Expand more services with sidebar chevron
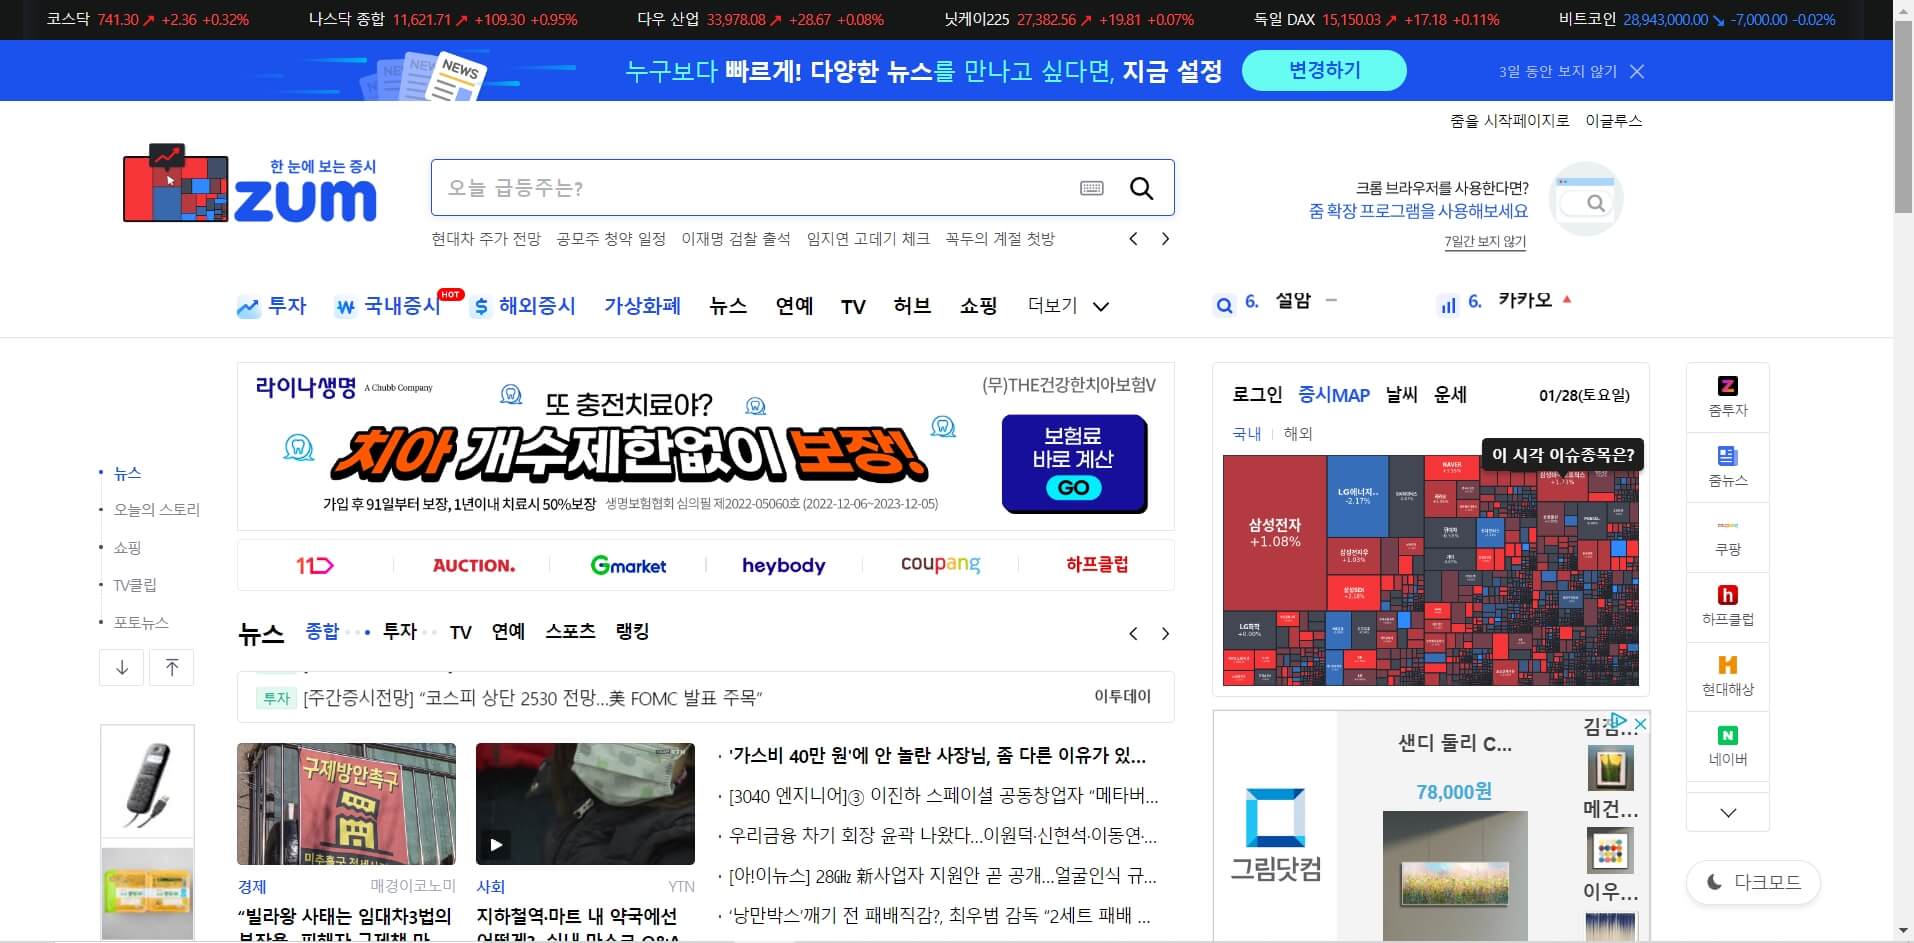 1727,812
